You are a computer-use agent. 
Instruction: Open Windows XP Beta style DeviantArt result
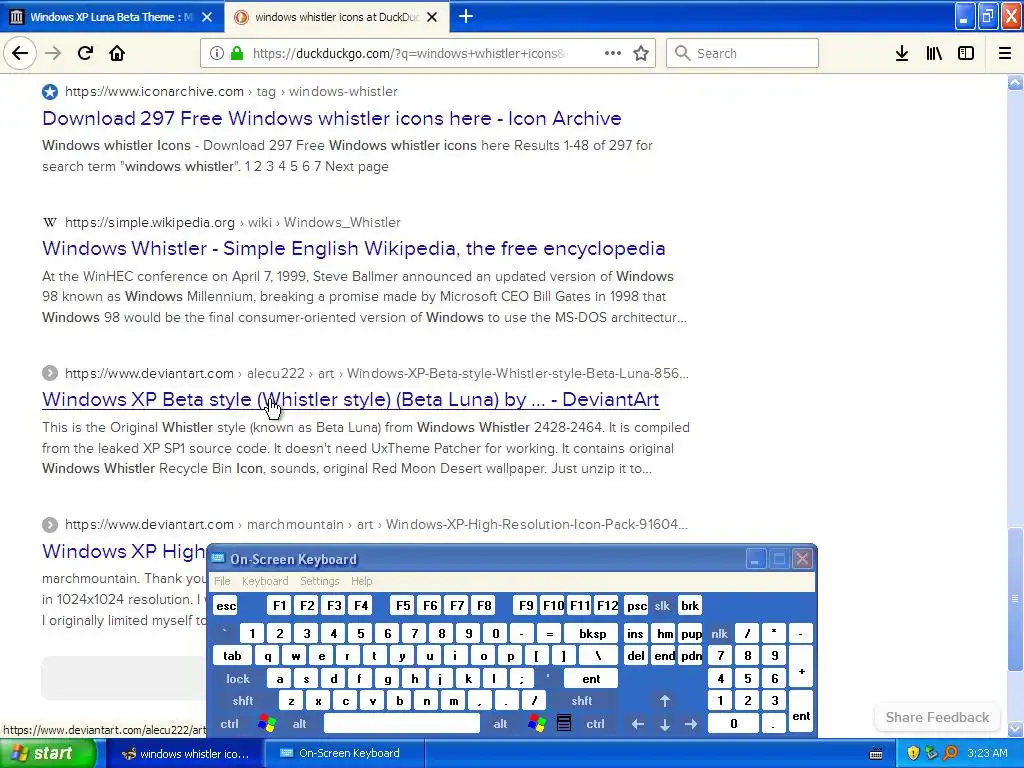351,399
